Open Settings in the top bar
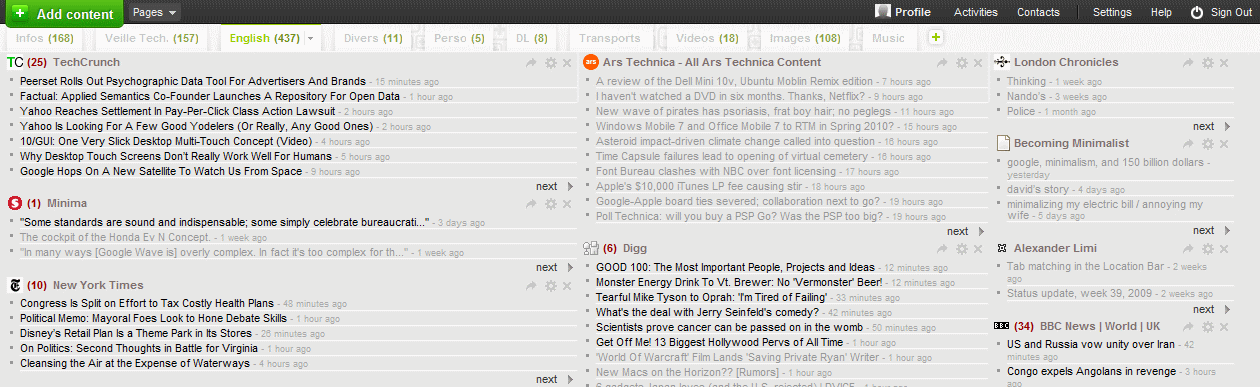Screen dimensions: 1260x387 point(1112,13)
